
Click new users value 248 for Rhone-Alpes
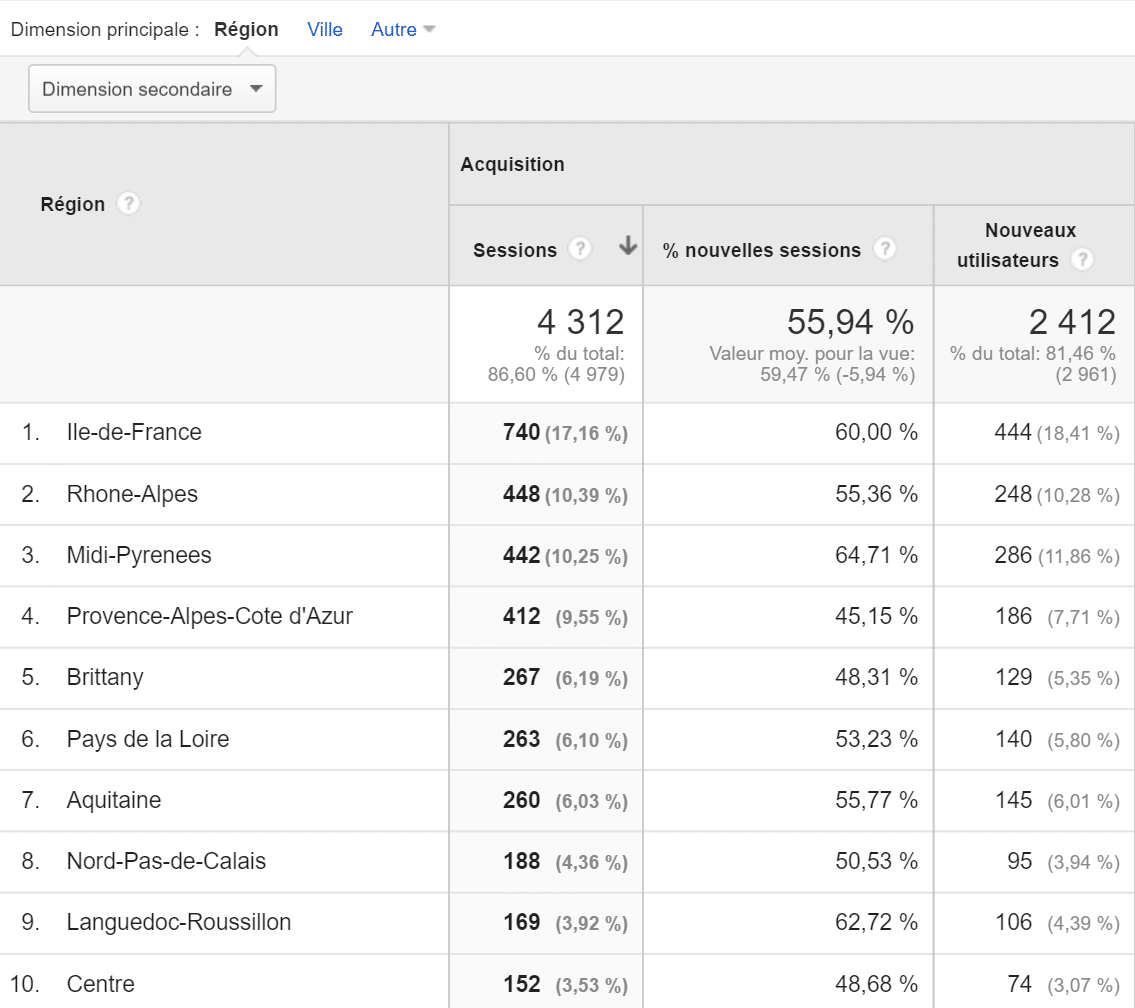click(x=1013, y=494)
